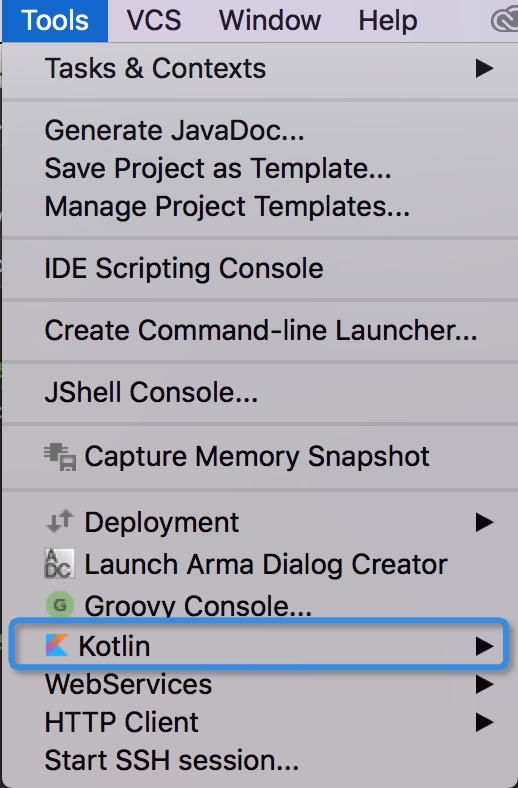Click the Capture Memory Snapshot icon
This screenshot has height=788, width=518.
point(60,456)
